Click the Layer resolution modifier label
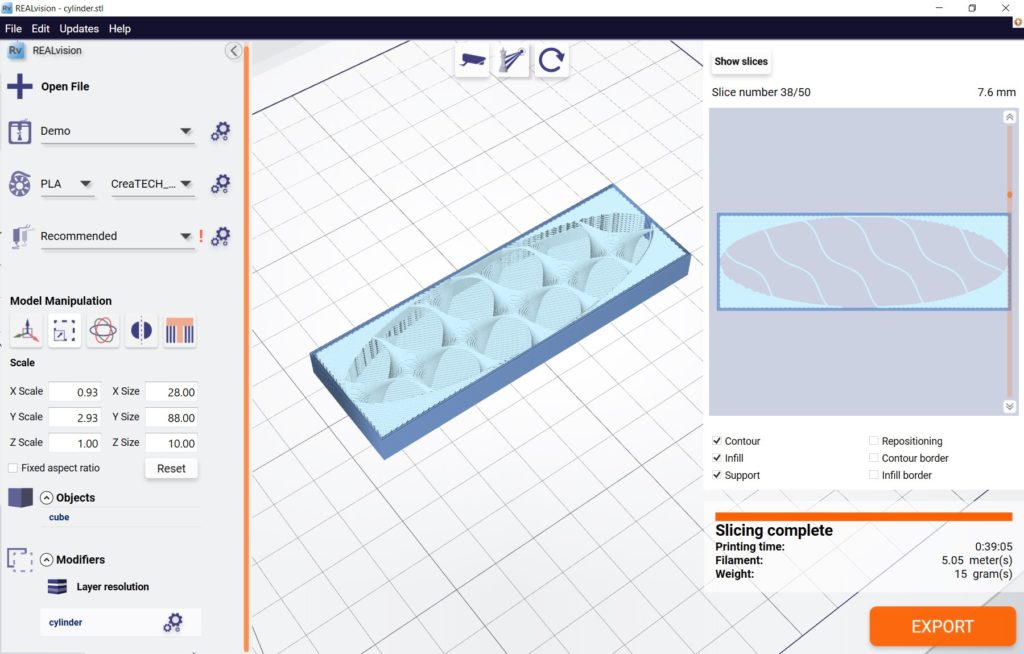 [x=112, y=587]
